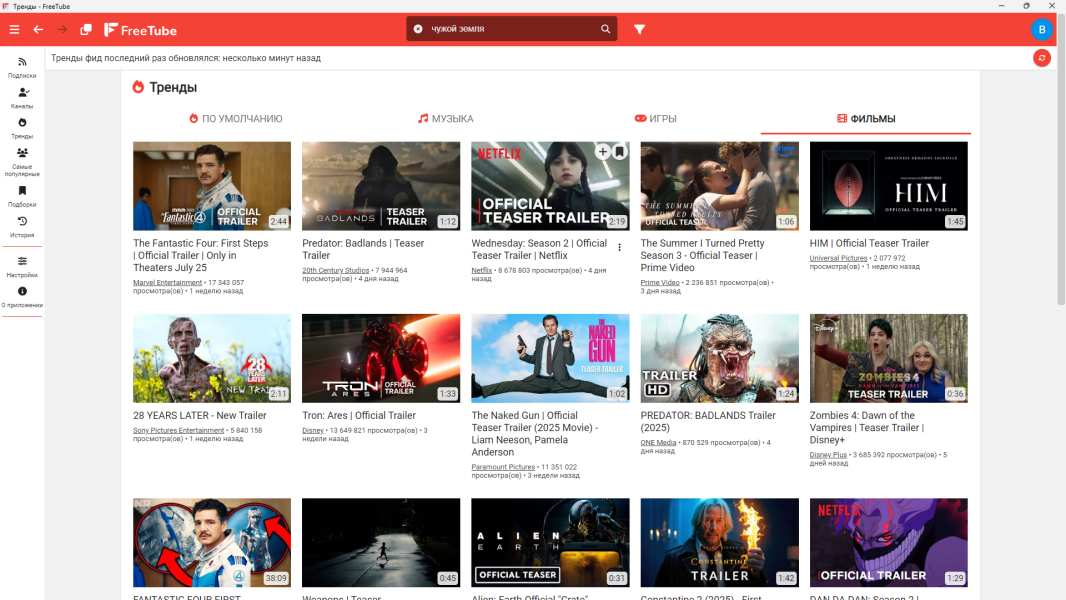Open the Weapons teaser thumbnail
Screen dimensions: 1066x600
click(x=381, y=542)
